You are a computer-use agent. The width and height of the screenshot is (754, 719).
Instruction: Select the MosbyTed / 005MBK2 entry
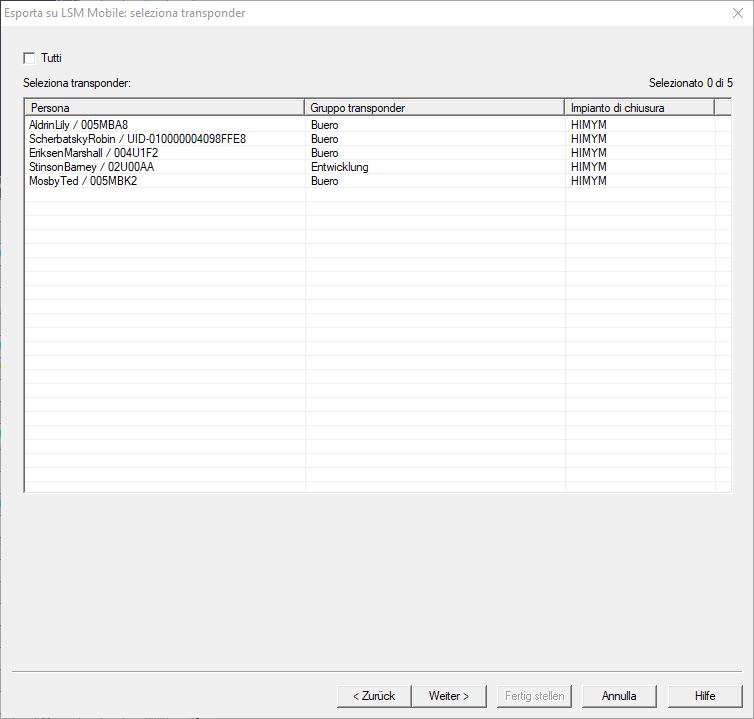83,181
